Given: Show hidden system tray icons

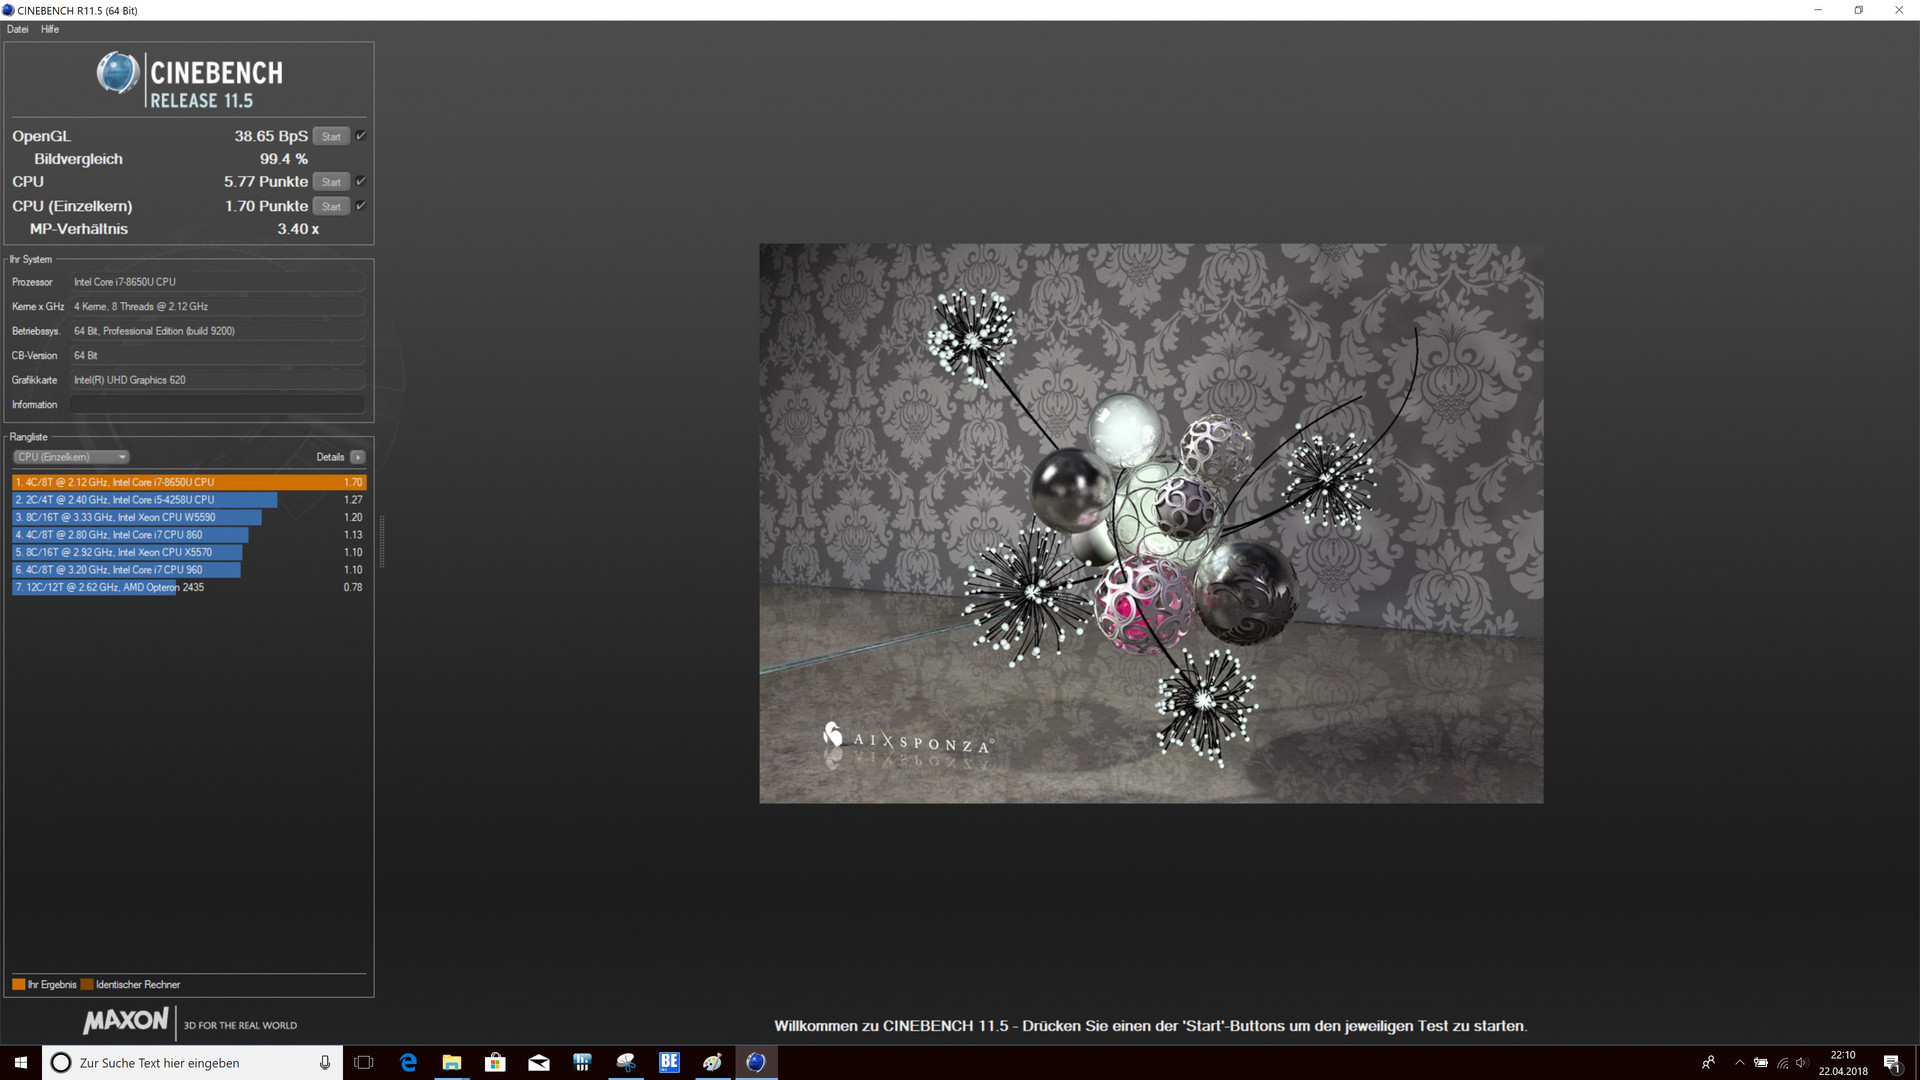Looking at the screenshot, I should point(1739,1062).
